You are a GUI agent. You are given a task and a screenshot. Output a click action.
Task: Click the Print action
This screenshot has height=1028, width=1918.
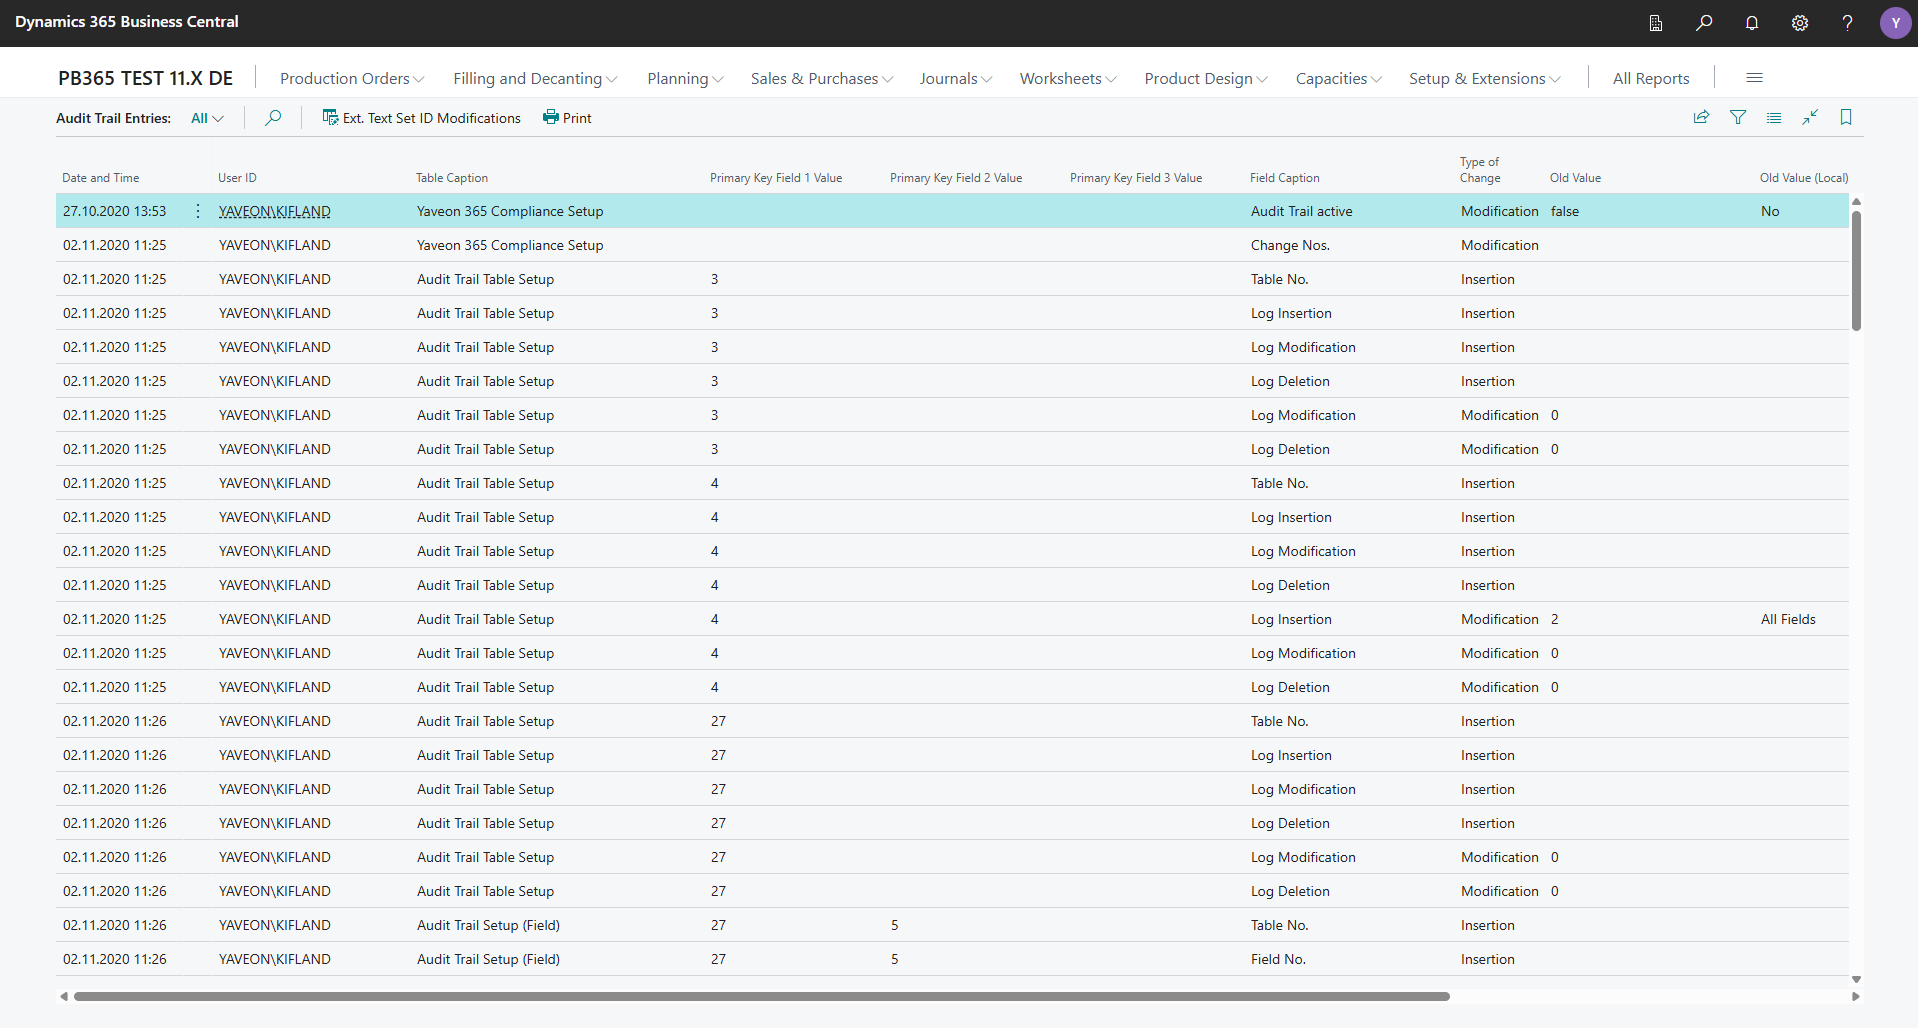click(x=567, y=117)
